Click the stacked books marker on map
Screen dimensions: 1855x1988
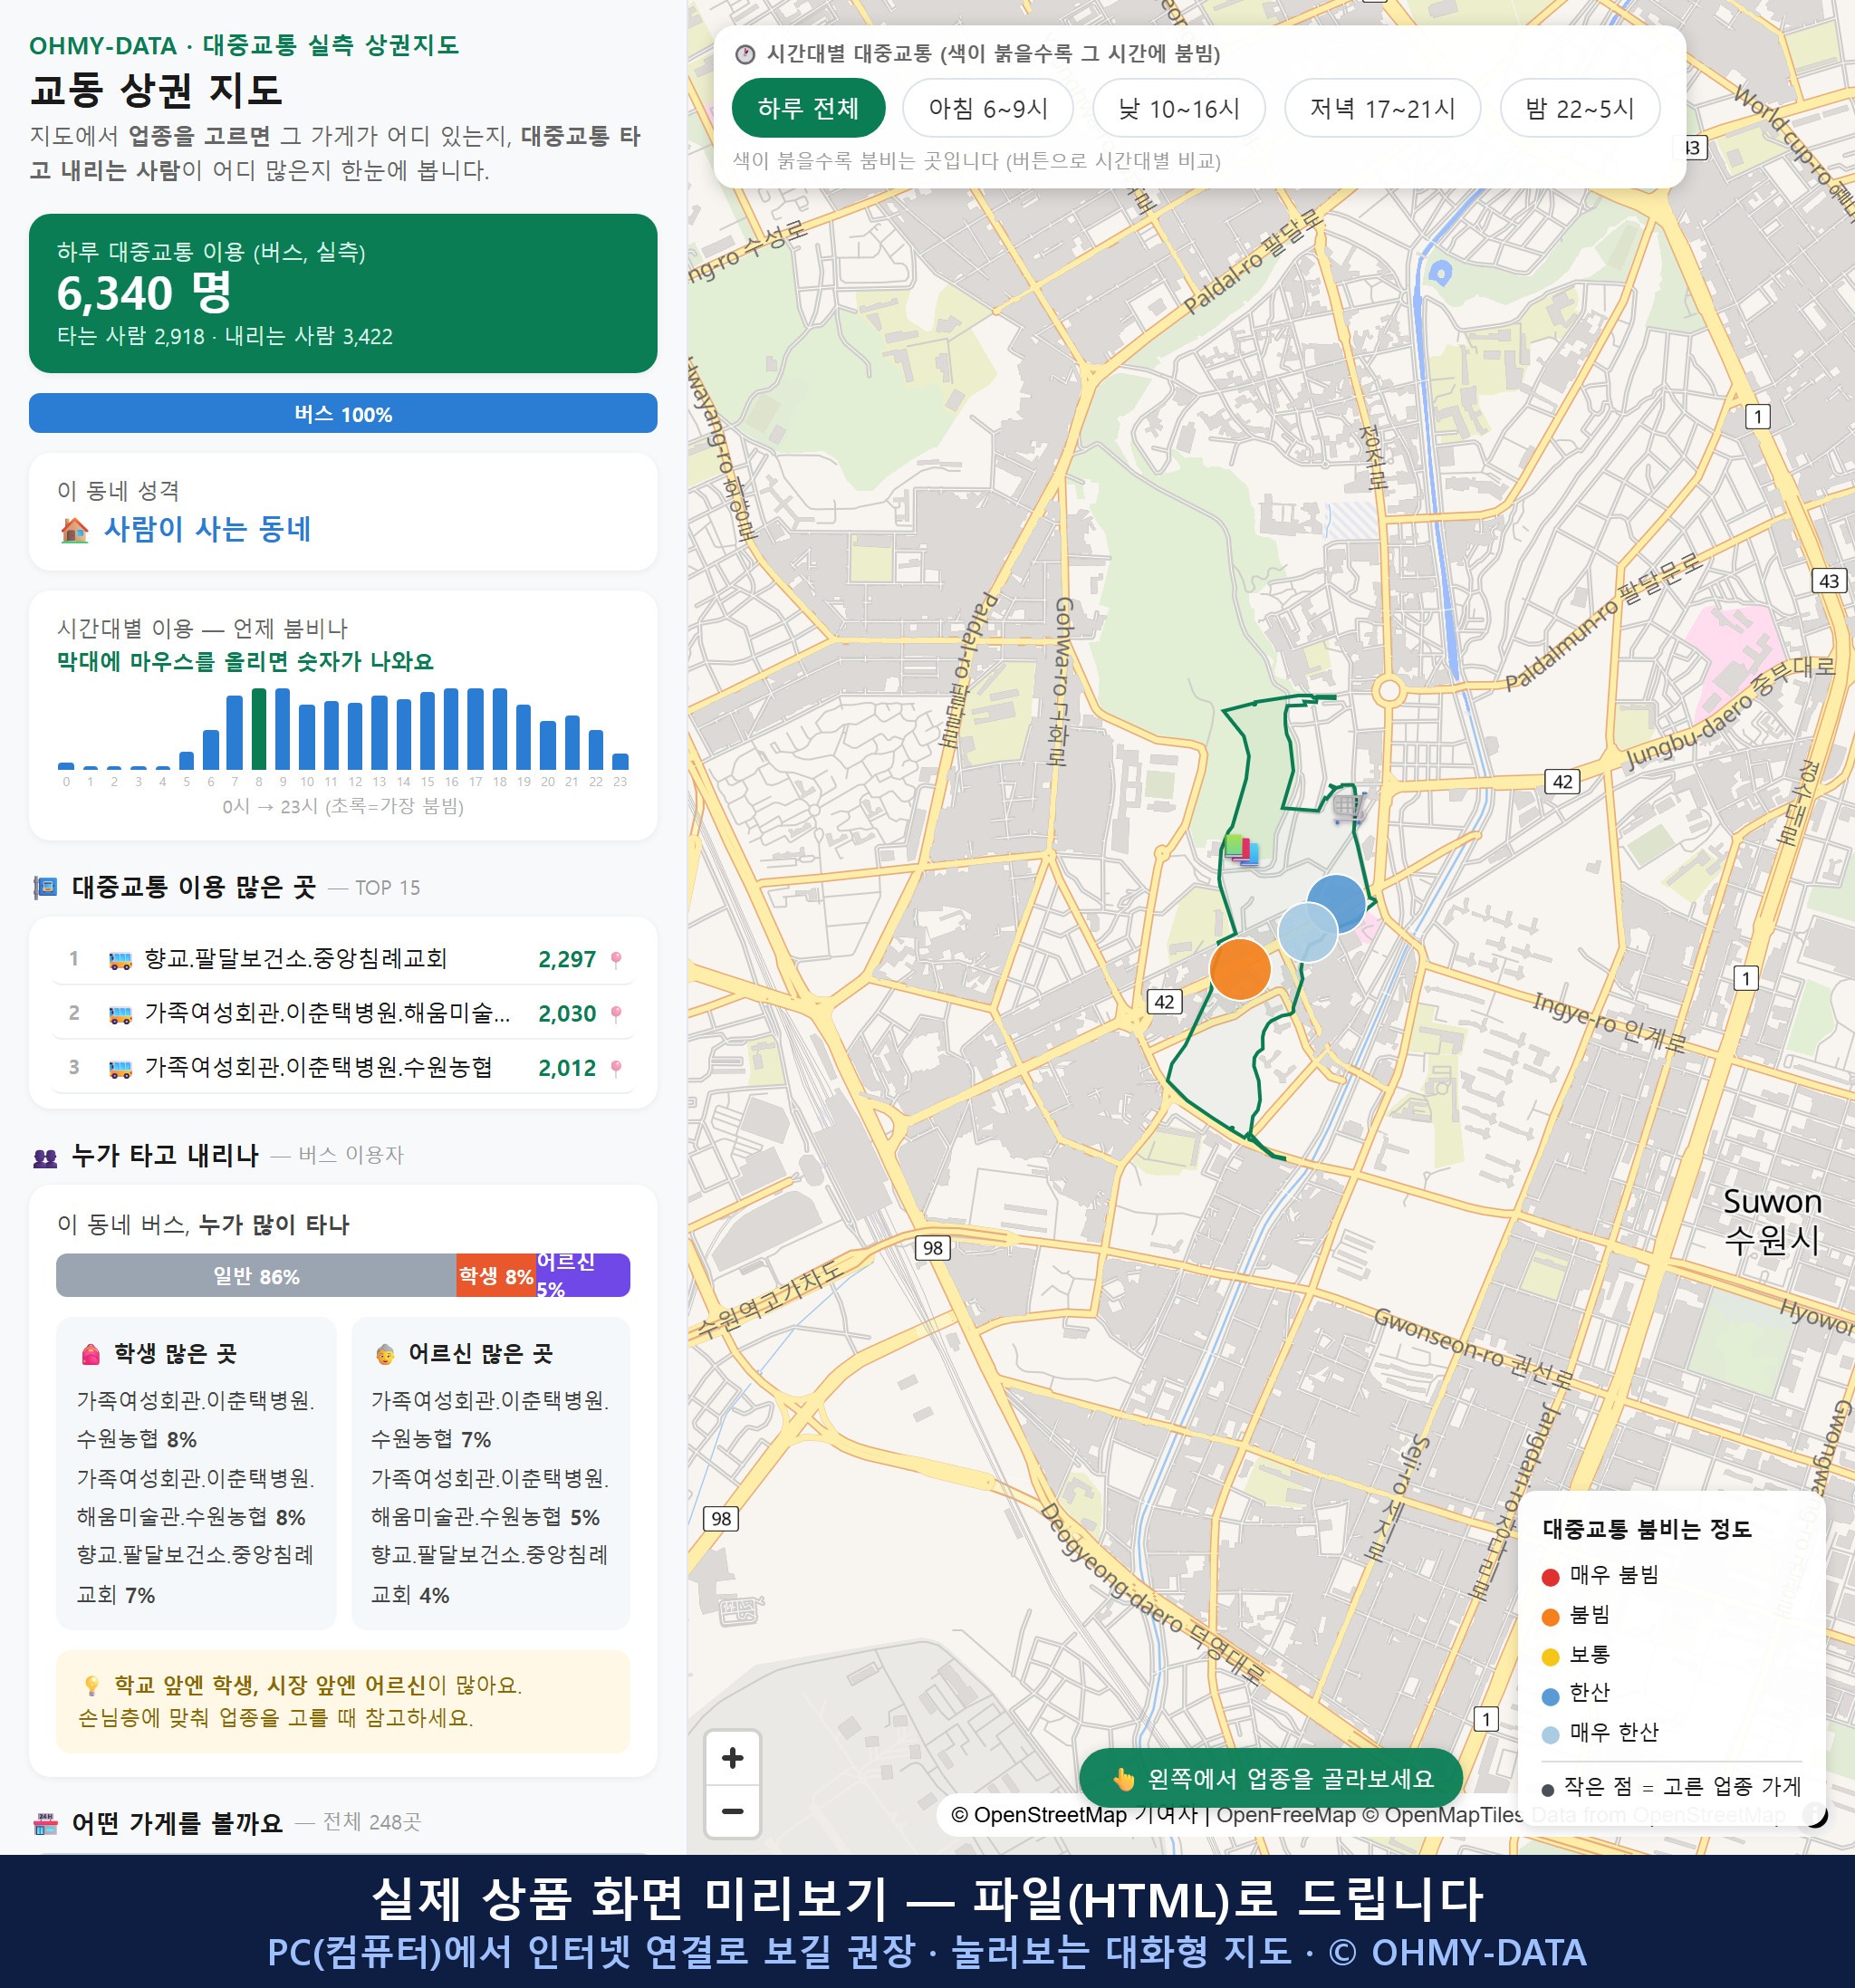(1241, 851)
